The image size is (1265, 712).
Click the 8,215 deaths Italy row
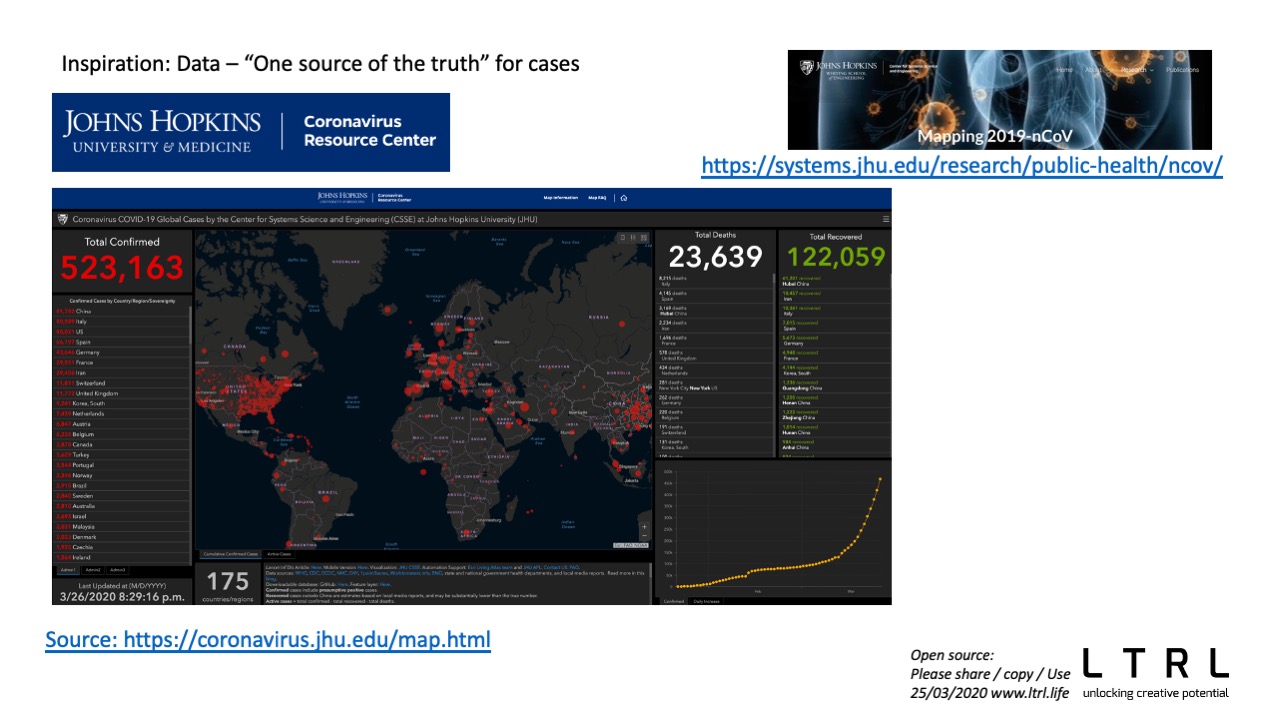tap(713, 281)
